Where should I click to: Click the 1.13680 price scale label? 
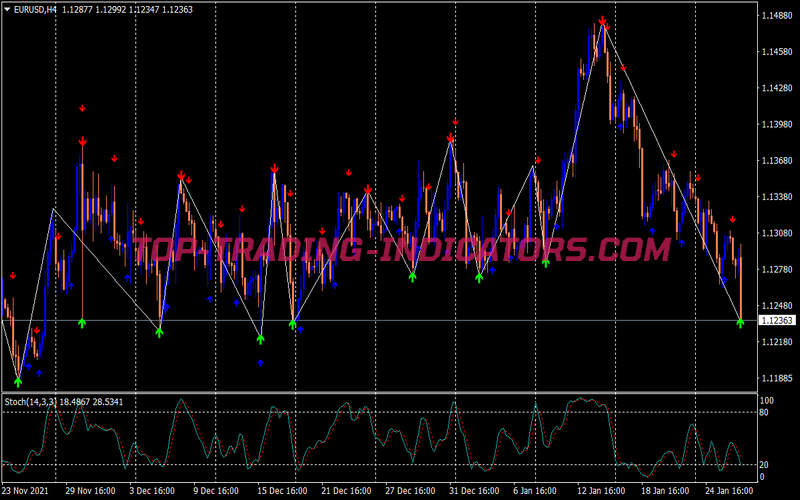(x=777, y=161)
